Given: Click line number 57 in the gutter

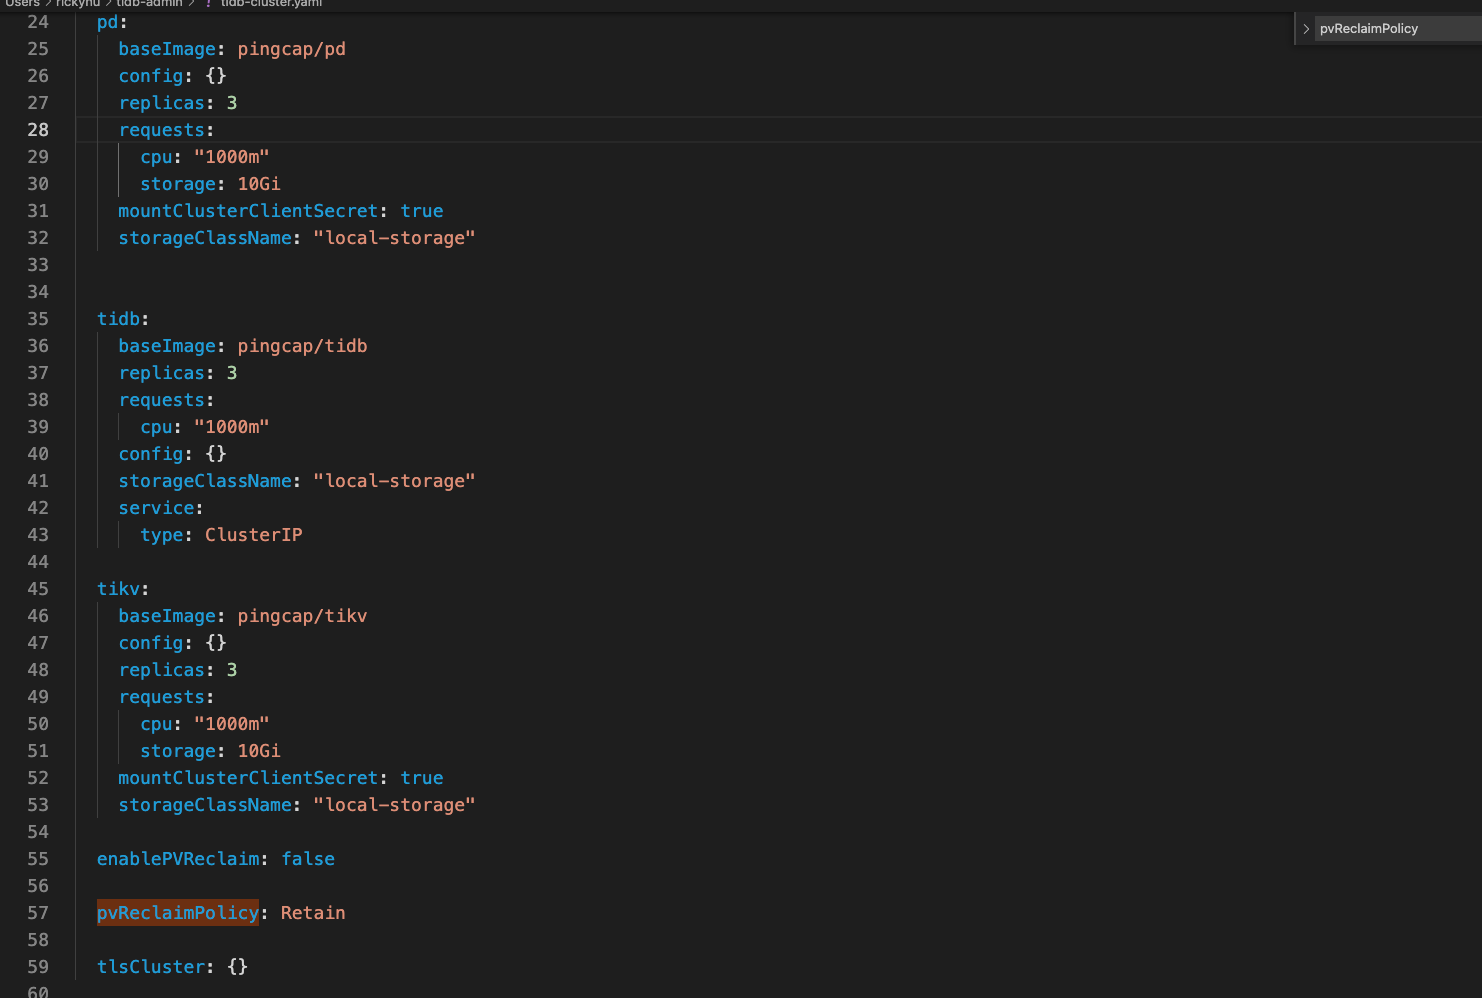Looking at the screenshot, I should 38,913.
